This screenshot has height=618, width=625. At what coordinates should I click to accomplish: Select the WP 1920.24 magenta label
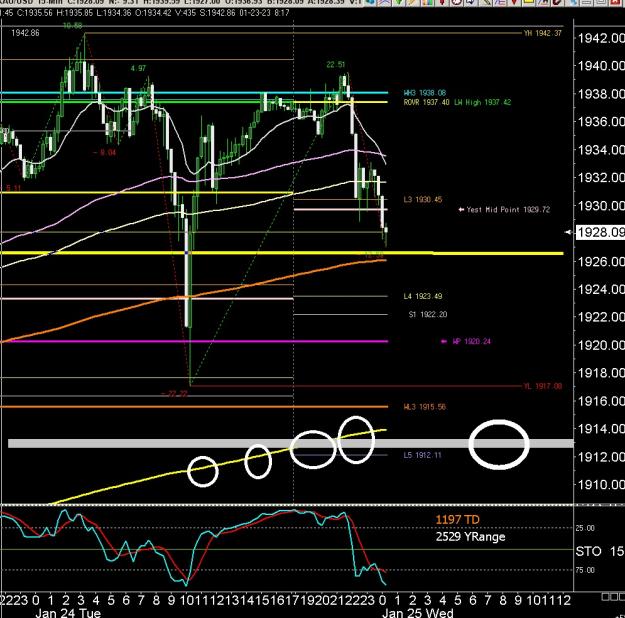click(x=472, y=342)
